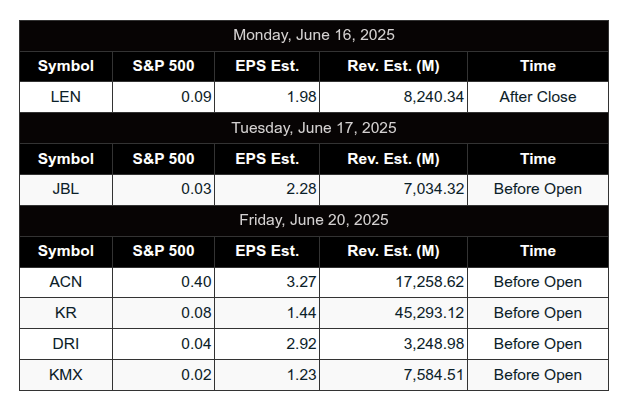Select KMX's S&P 500 weight 0.02
This screenshot has width=624, height=399.
click(x=196, y=375)
